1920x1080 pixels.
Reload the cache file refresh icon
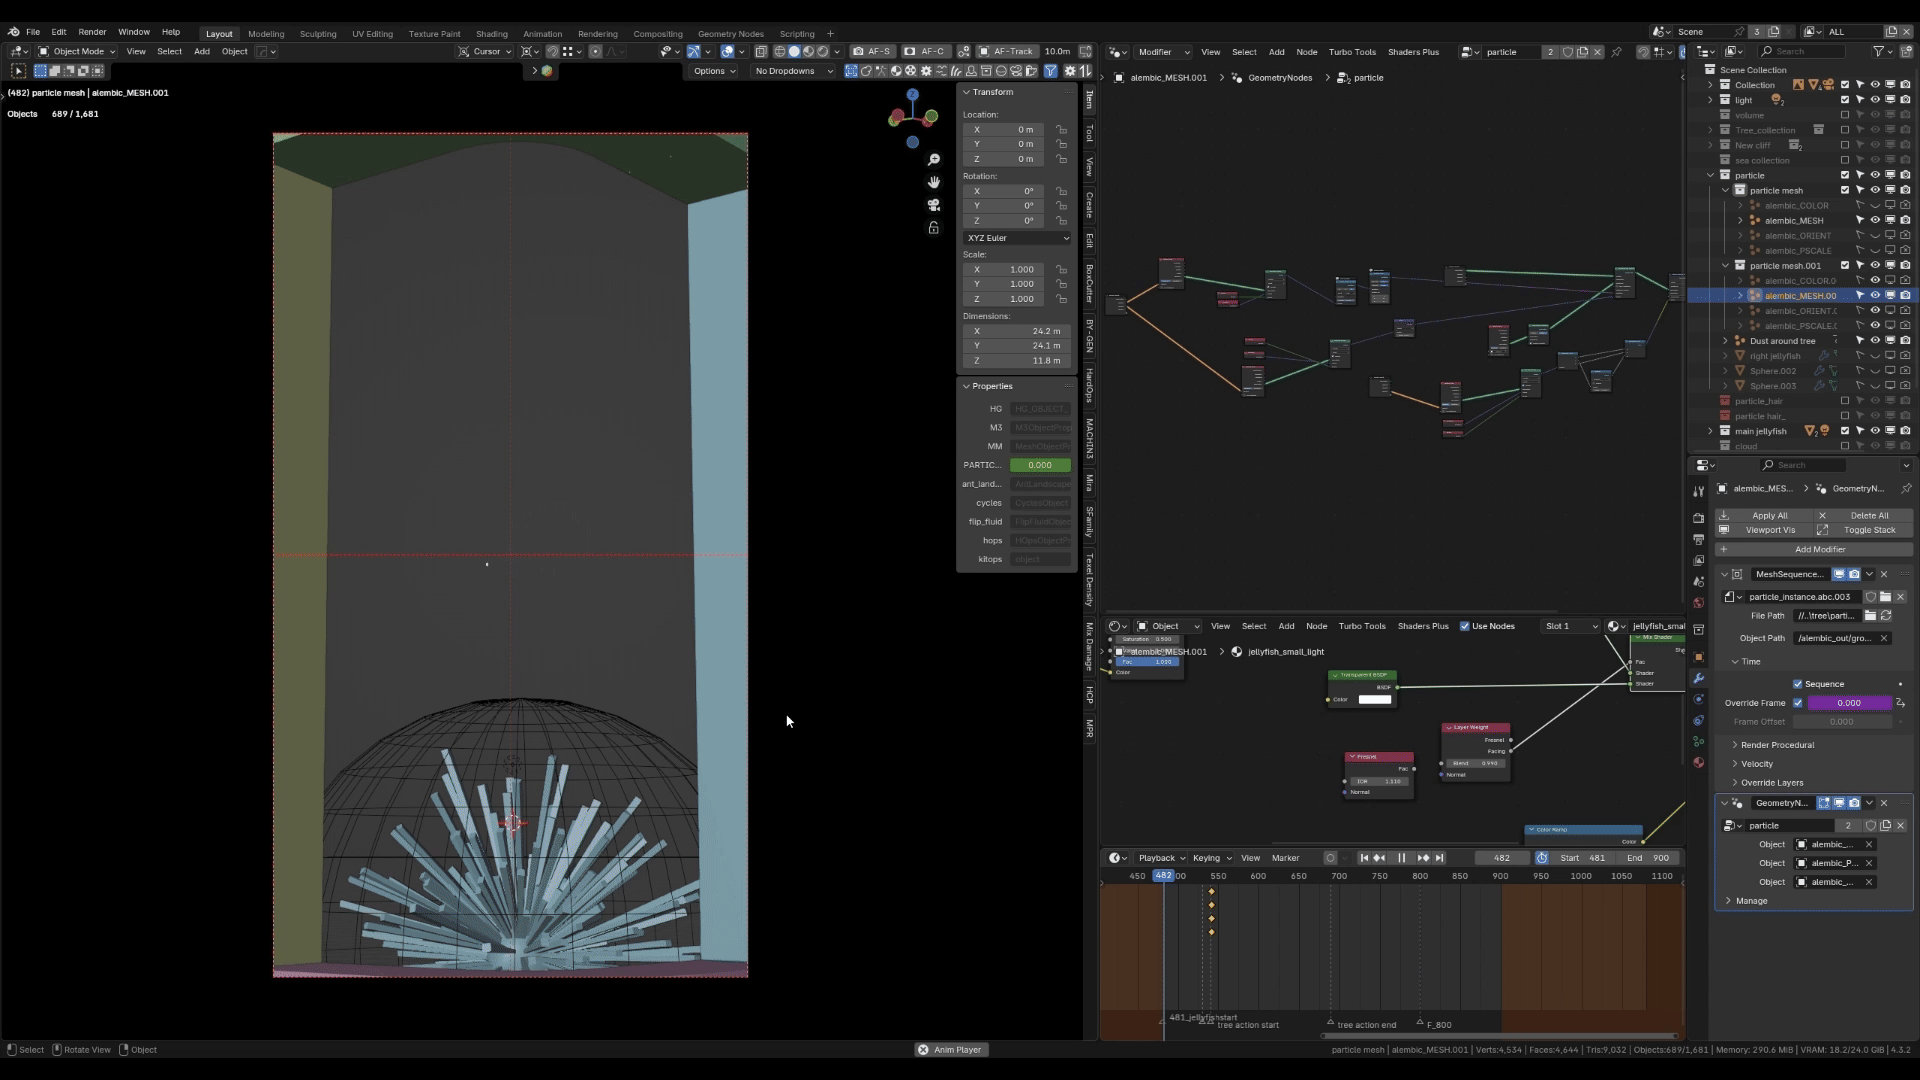(x=1886, y=616)
